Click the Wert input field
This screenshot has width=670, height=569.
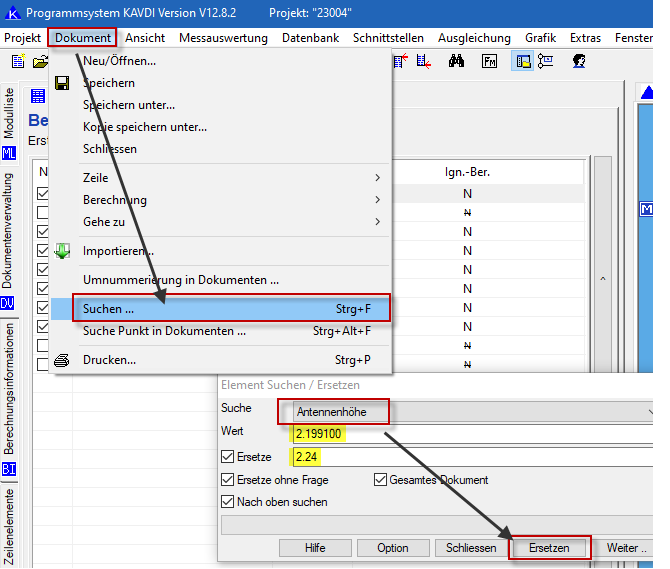click(x=470, y=432)
